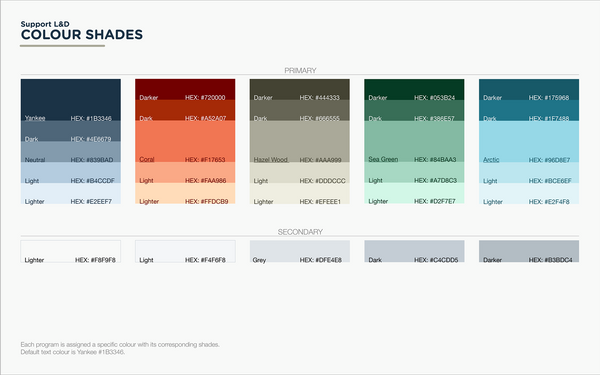600x375 pixels.
Task: Pick the Lighter mint #D2F7E7 swatch
Action: point(414,194)
